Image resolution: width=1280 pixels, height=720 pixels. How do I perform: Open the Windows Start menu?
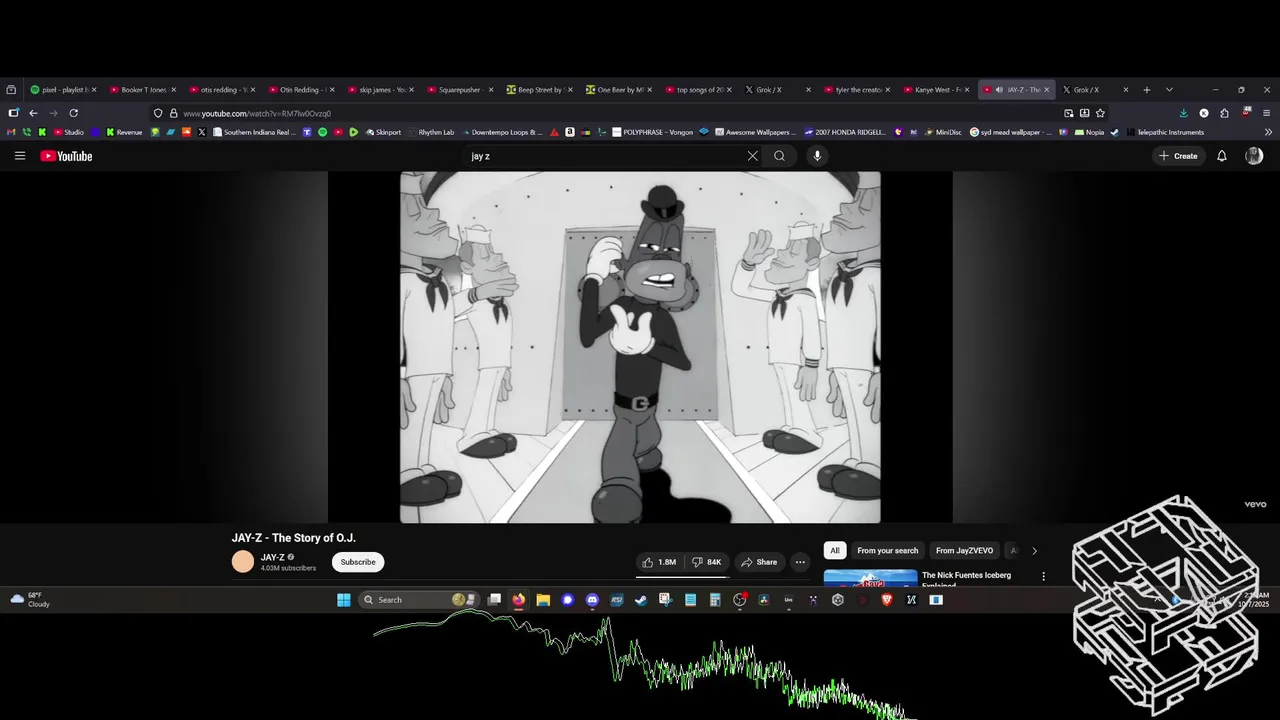click(x=344, y=600)
